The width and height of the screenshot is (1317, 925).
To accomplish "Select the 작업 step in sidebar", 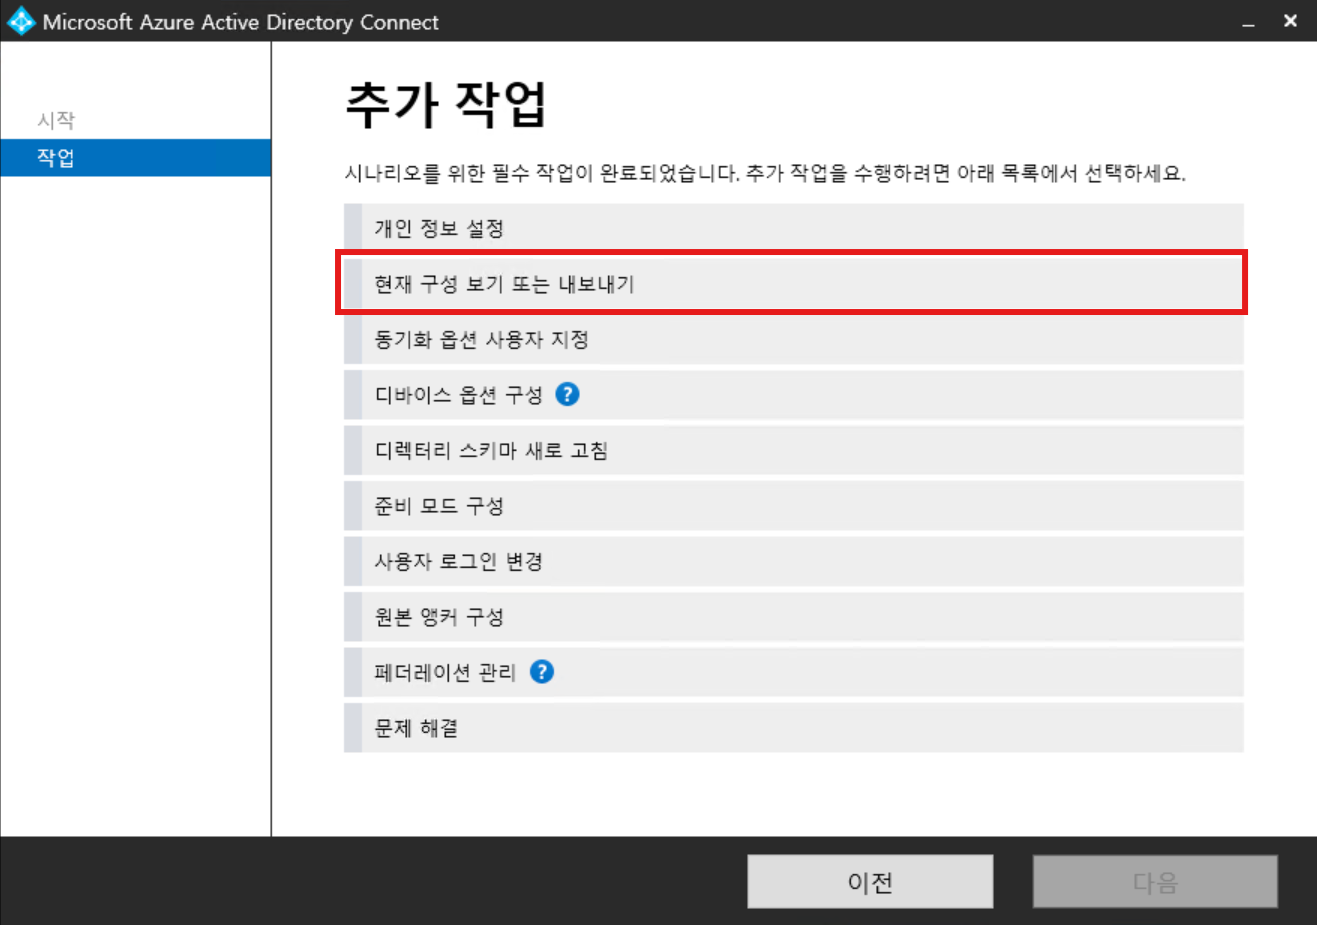I will 136,158.
